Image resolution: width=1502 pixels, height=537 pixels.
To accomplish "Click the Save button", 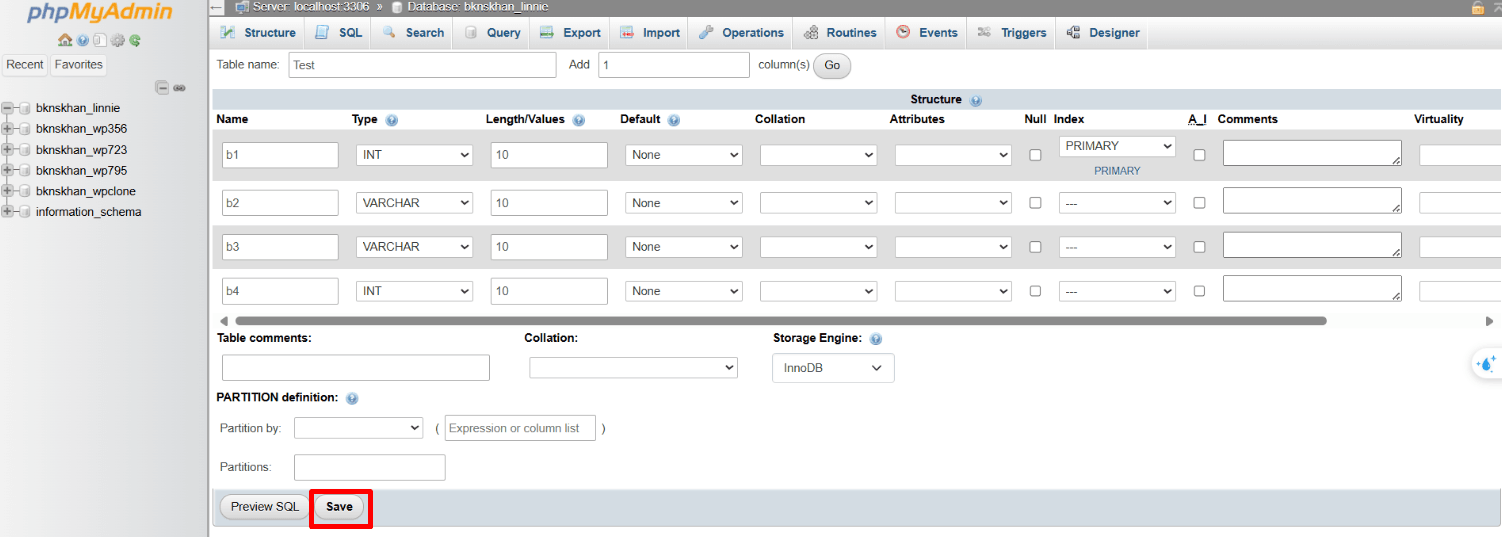I will (x=340, y=507).
